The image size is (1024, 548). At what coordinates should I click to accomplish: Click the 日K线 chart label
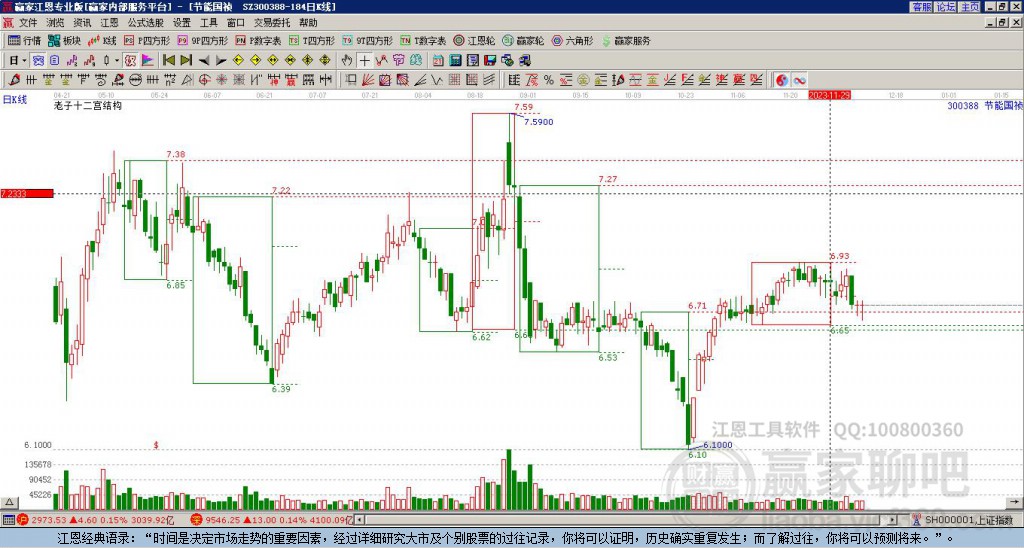coord(15,100)
